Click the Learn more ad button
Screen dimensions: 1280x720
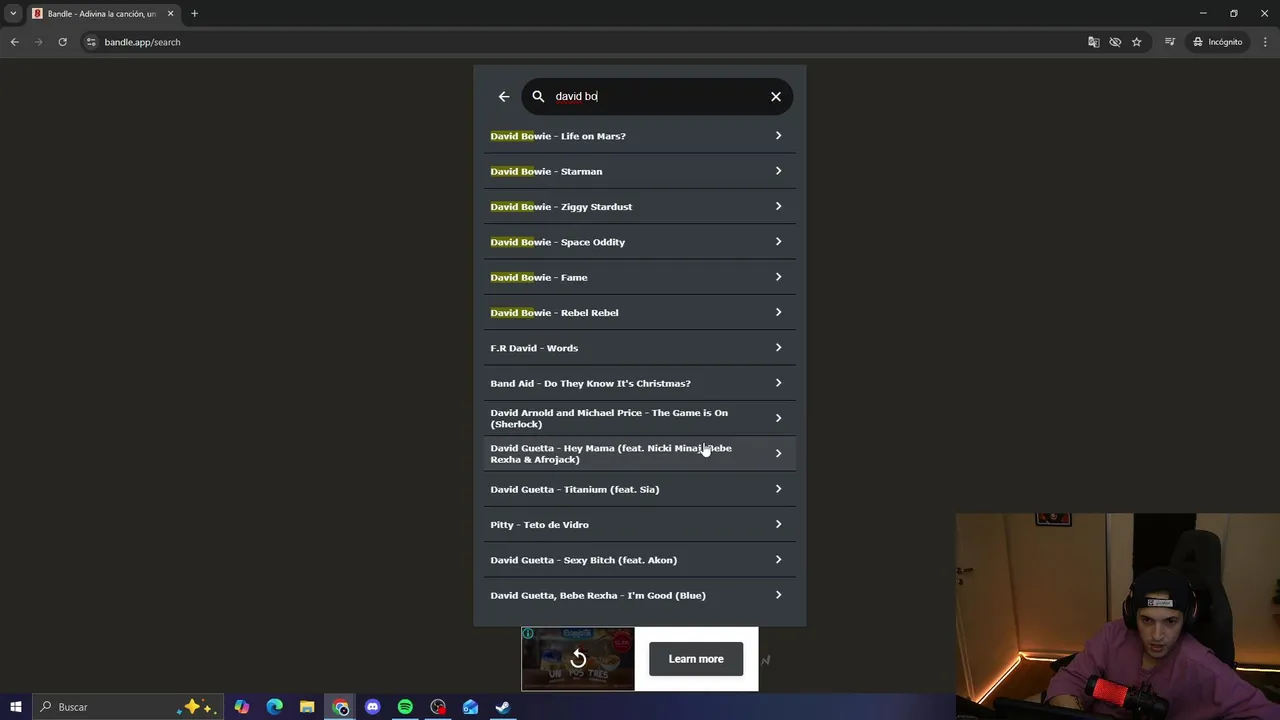696,659
